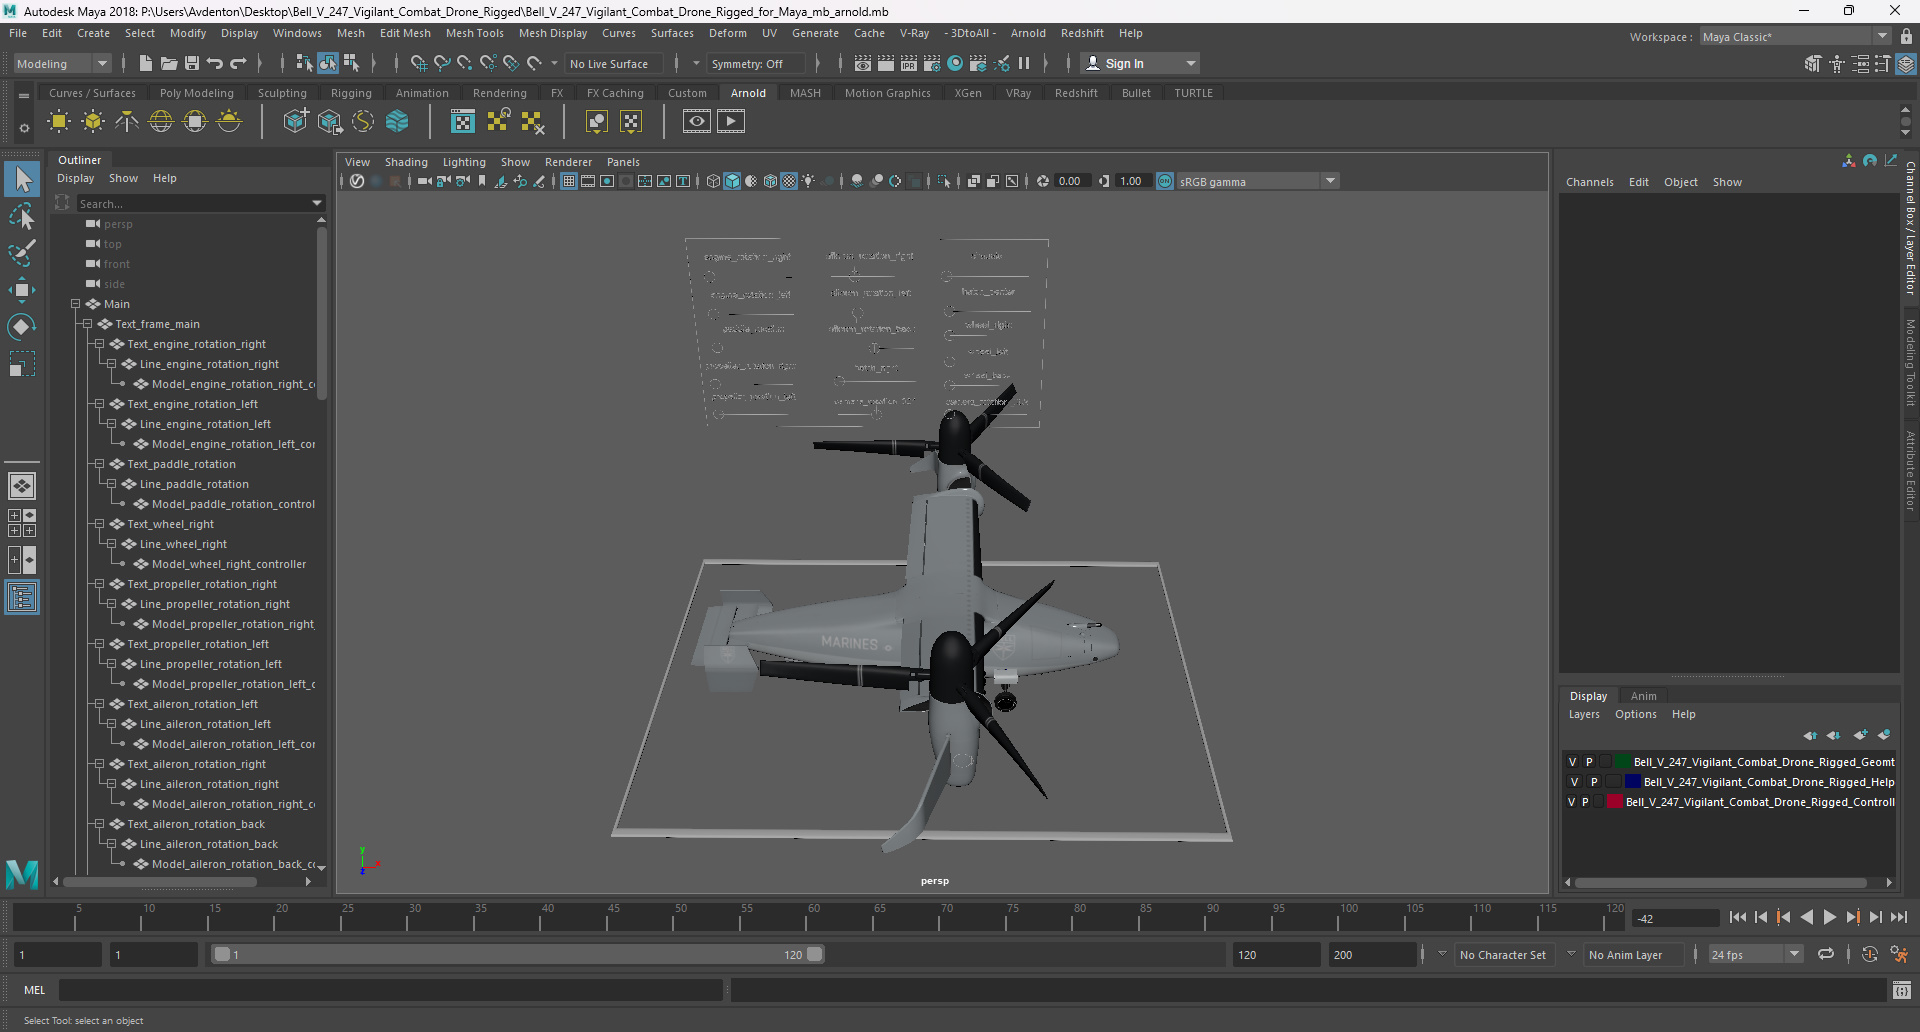Click the No Character Set button
The height and width of the screenshot is (1032, 1920).
click(x=1502, y=955)
